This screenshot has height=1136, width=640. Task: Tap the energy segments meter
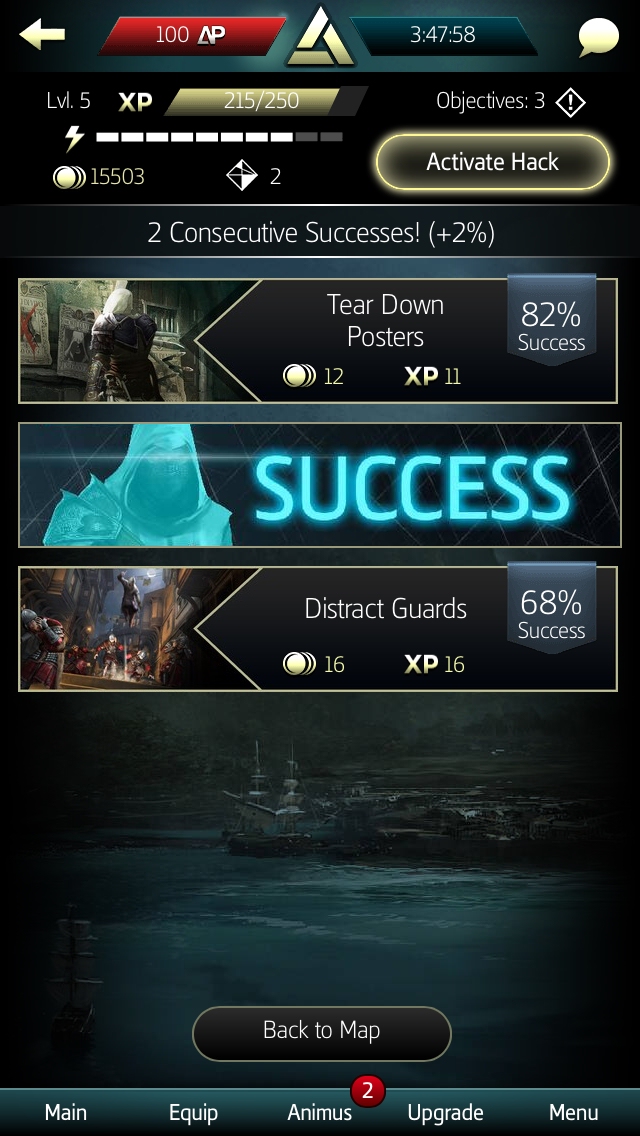pos(219,137)
